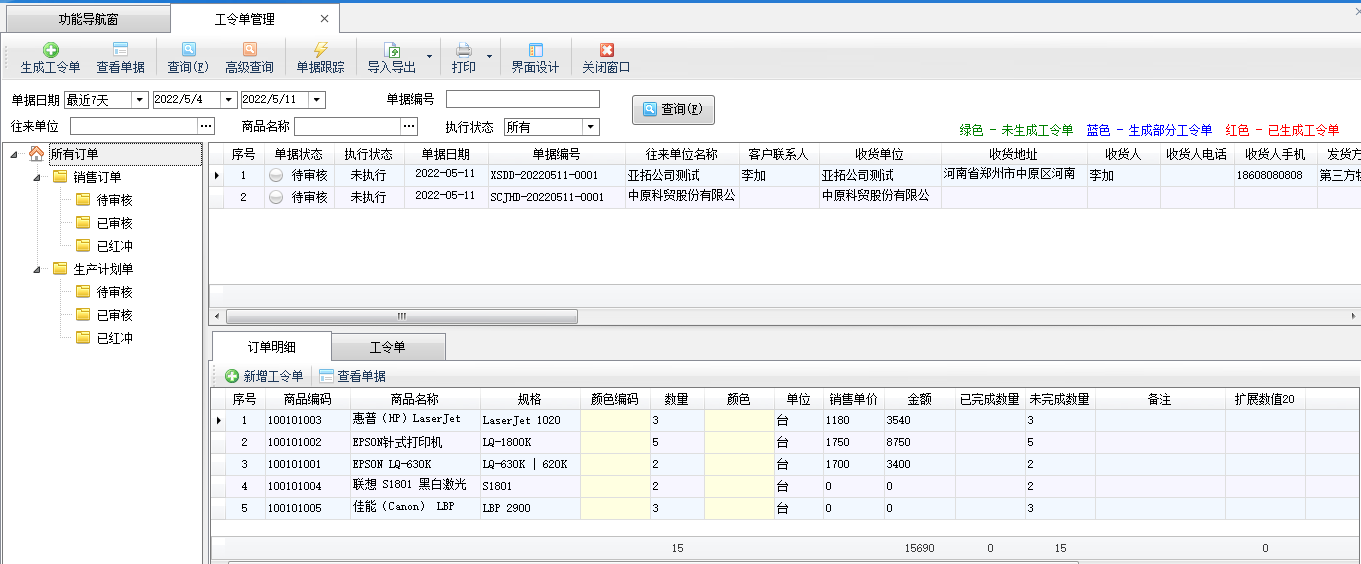
Task: Collapse the 生产计划单 tree node
Action: pos(37,269)
